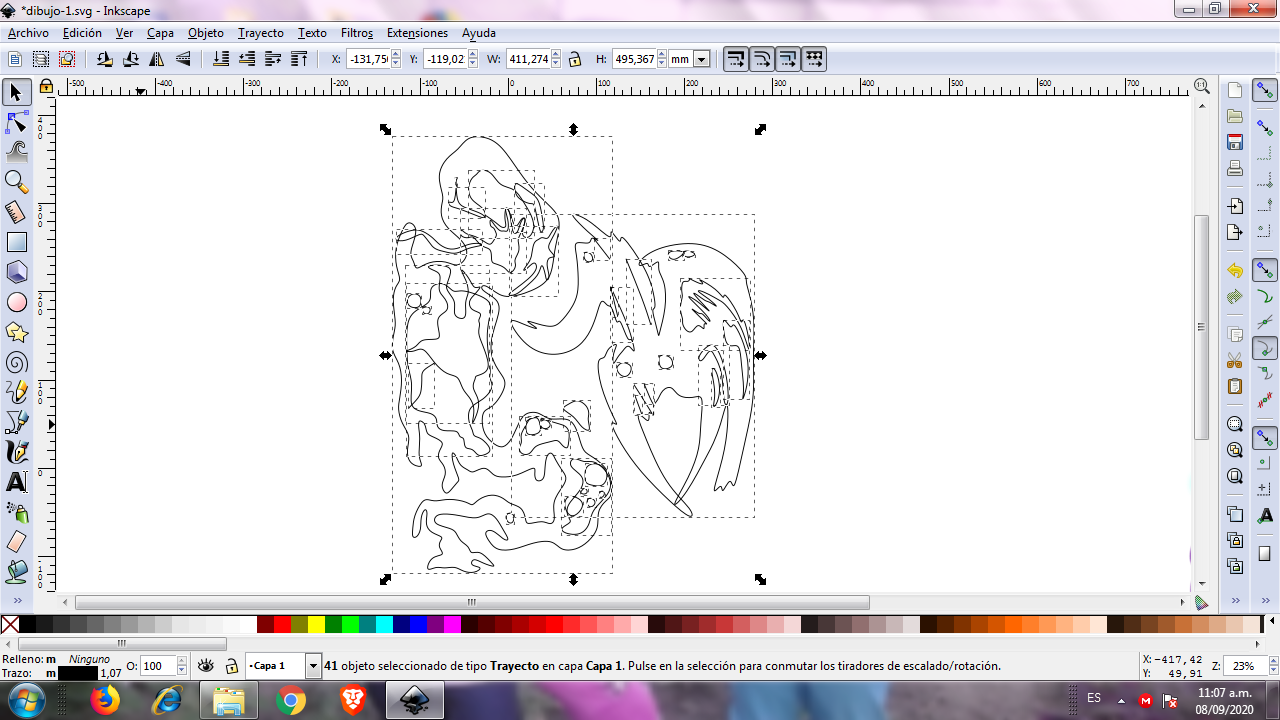Image resolution: width=1280 pixels, height=720 pixels.
Task: Increase opacity O spinner value
Action: point(182,662)
